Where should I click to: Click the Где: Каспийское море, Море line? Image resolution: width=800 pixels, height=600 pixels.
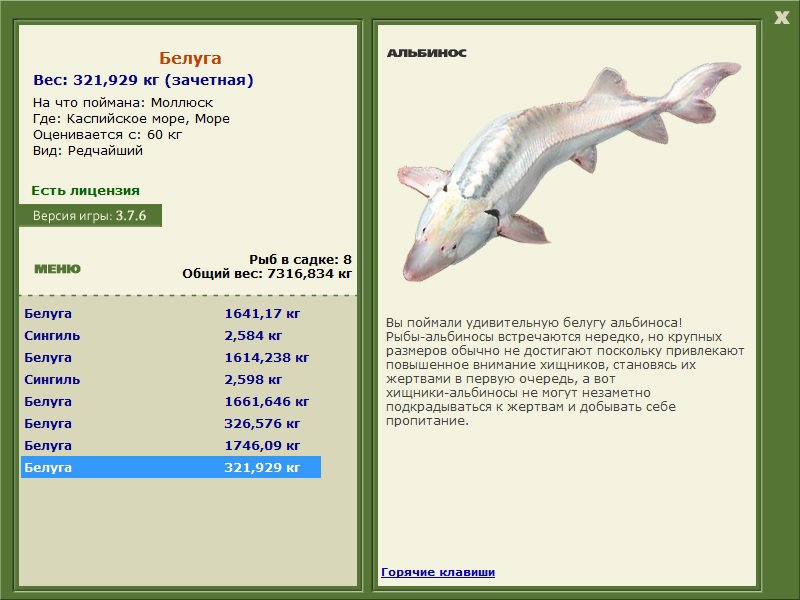click(x=131, y=118)
